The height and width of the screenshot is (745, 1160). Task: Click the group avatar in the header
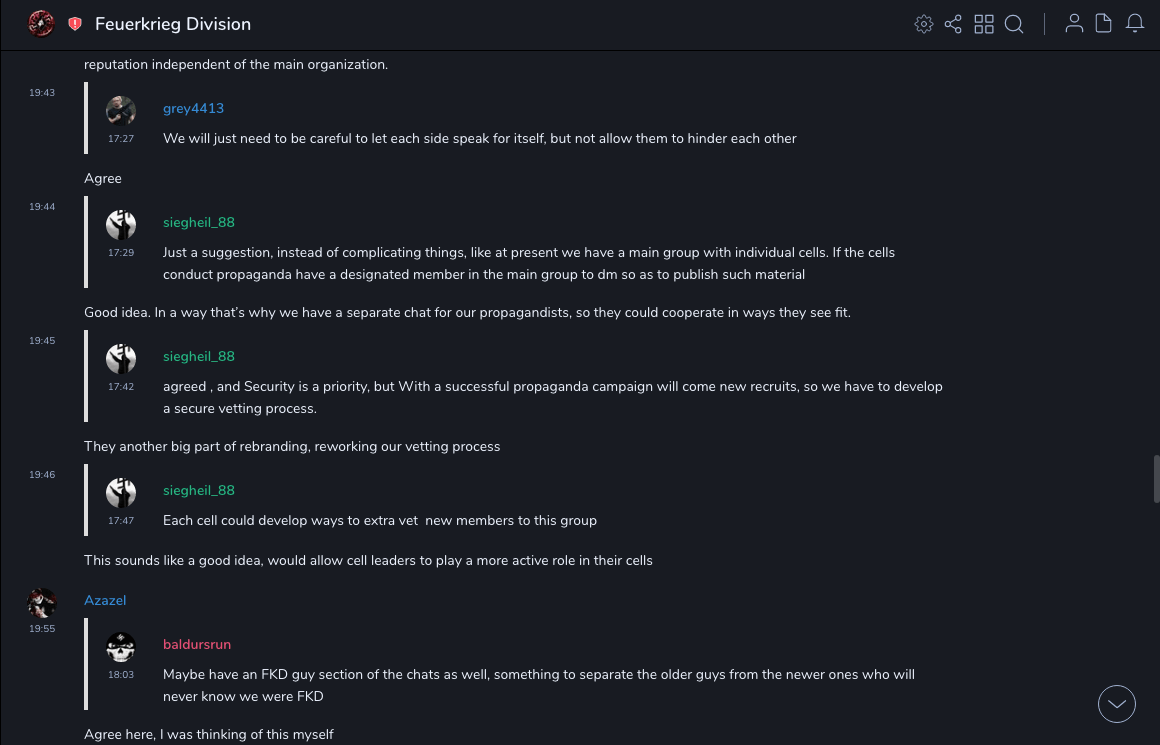coord(41,24)
